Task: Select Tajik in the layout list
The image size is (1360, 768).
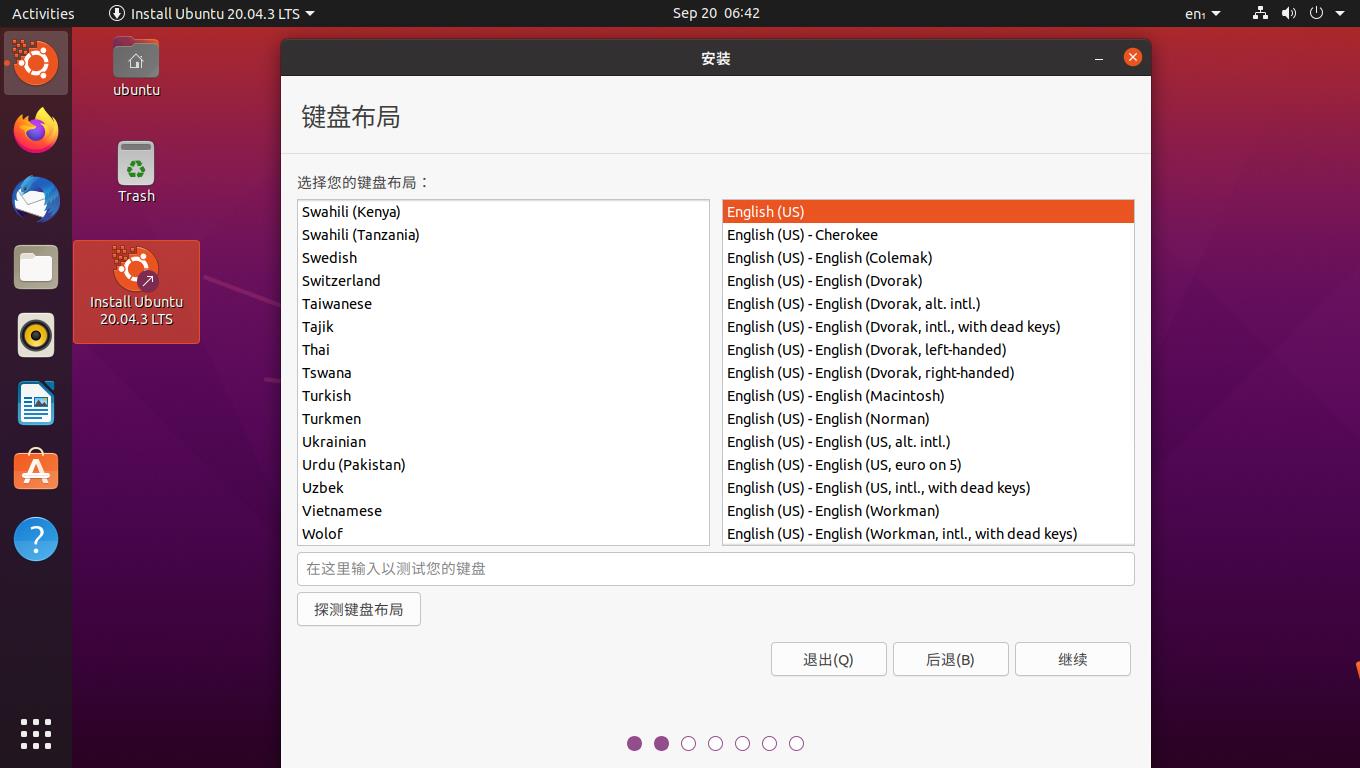Action: [503, 327]
